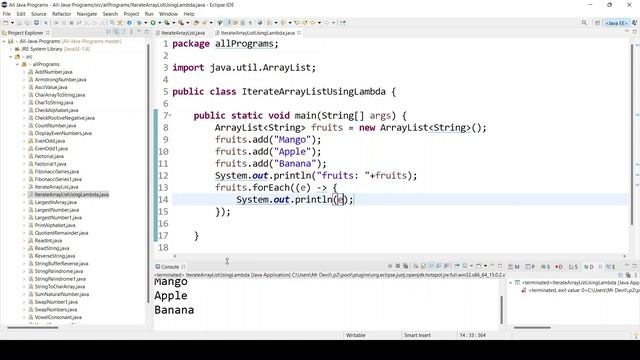This screenshot has height=360, width=640.
Task: Select CheckPositiveNegative.java file
Action: coord(64,118)
